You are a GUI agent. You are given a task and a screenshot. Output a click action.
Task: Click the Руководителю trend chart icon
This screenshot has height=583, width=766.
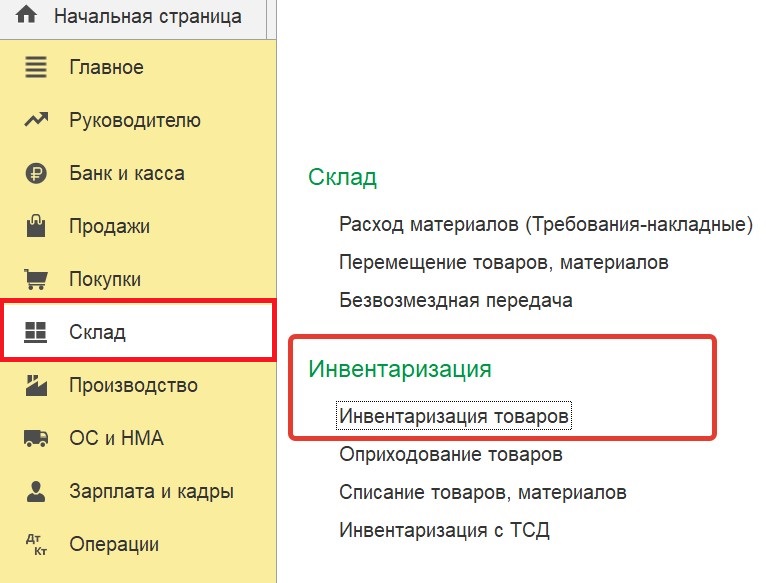point(36,120)
